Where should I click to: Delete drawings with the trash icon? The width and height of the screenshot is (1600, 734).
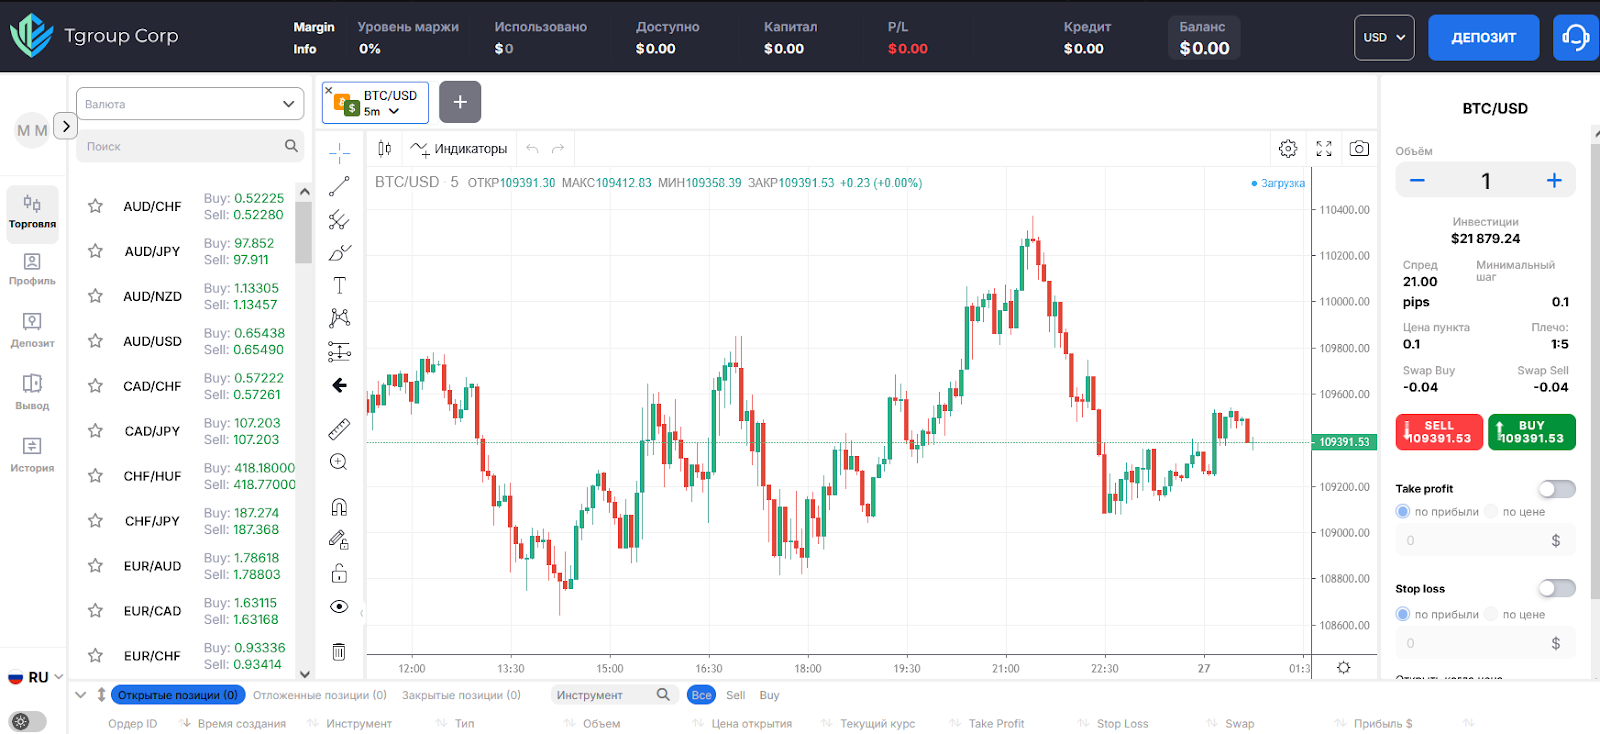[339, 652]
